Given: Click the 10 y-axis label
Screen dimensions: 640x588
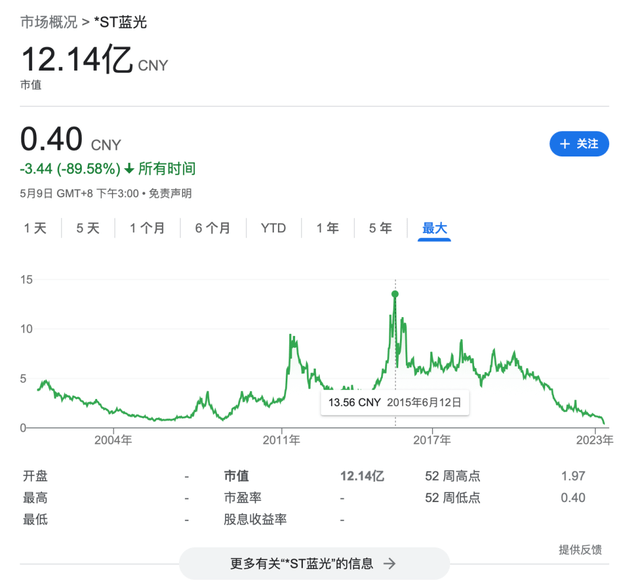Looking at the screenshot, I should tap(27, 329).
